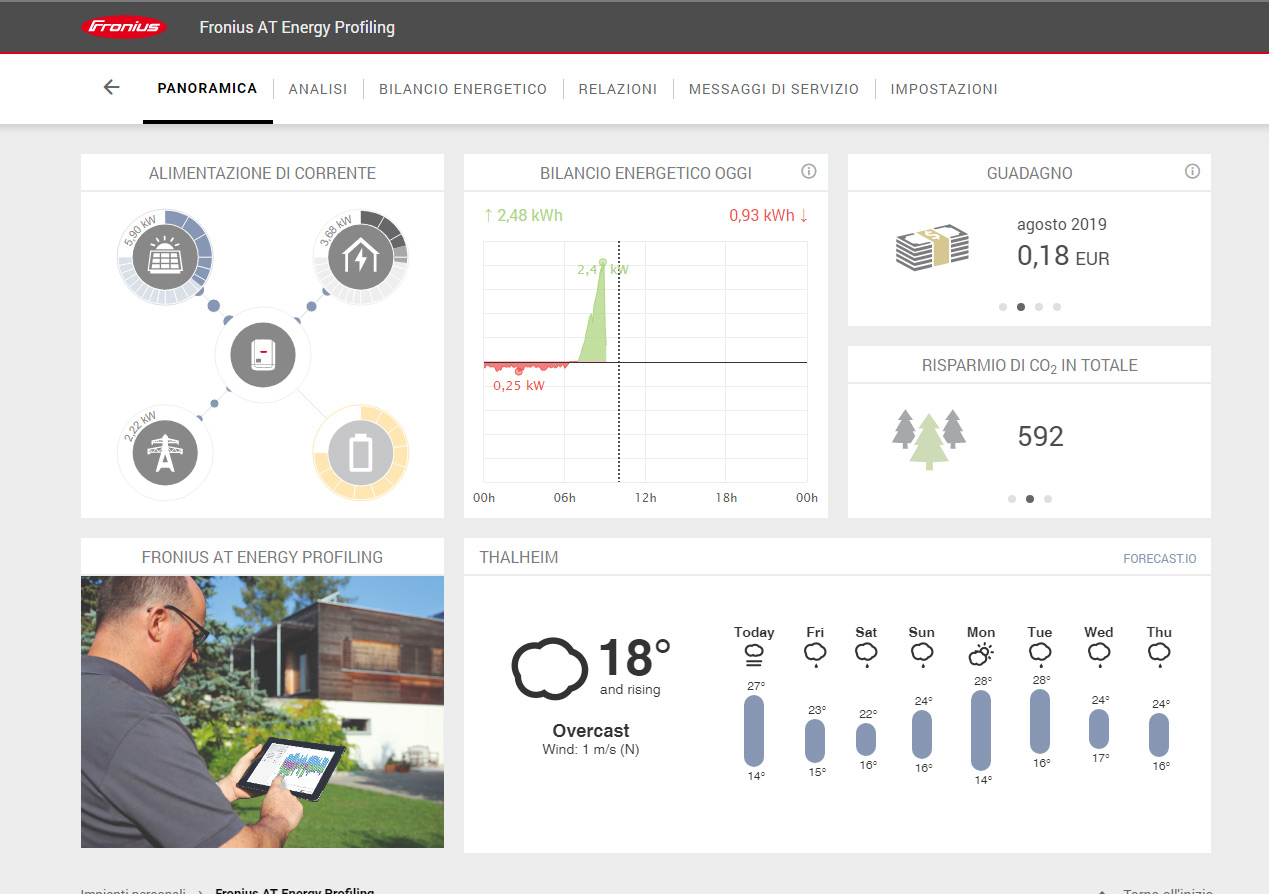Switch to the Analisi tab
The height and width of the screenshot is (894, 1269).
point(318,89)
